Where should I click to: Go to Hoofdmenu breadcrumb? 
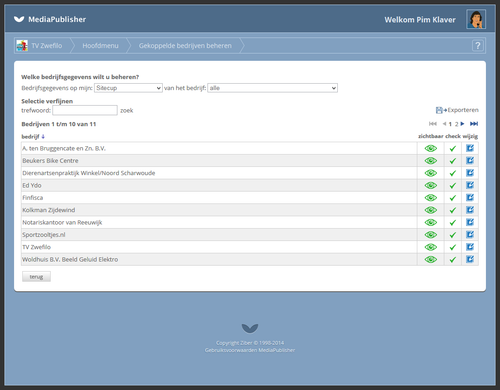tap(100, 46)
